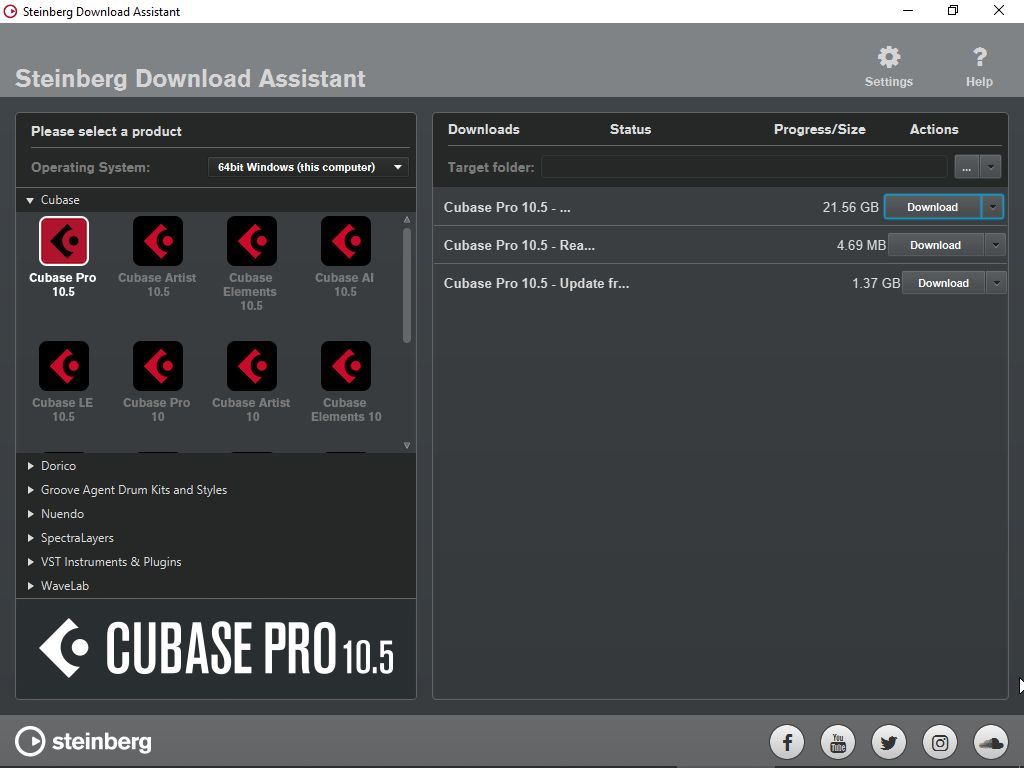Open Steinberg's Twitter page
The image size is (1024, 768).
[889, 743]
